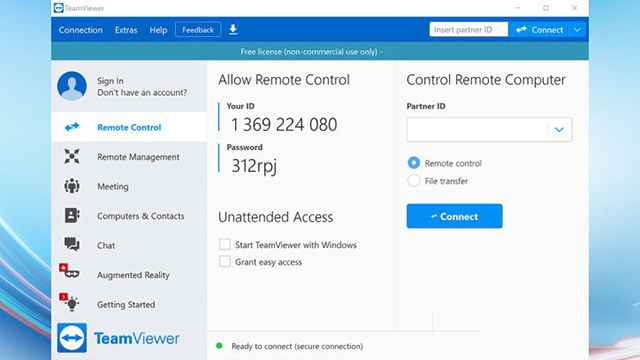Minimize the TeamViewer window

[x=518, y=8]
